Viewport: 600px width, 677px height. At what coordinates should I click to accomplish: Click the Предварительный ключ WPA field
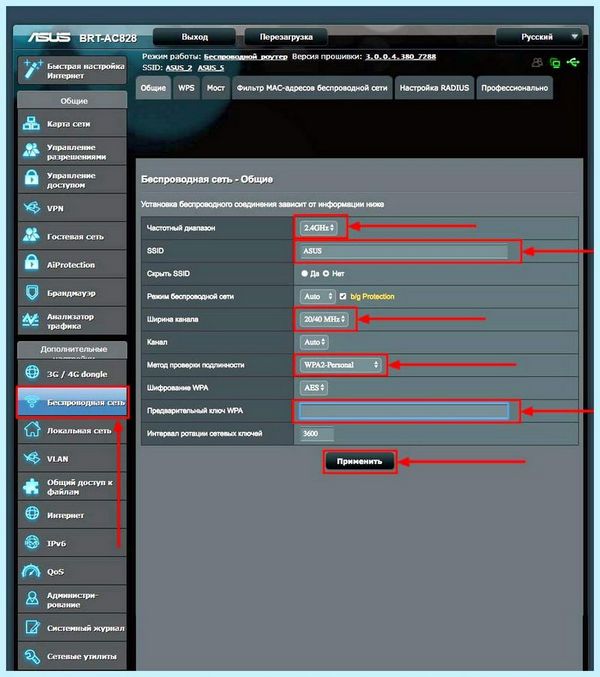[x=404, y=411]
